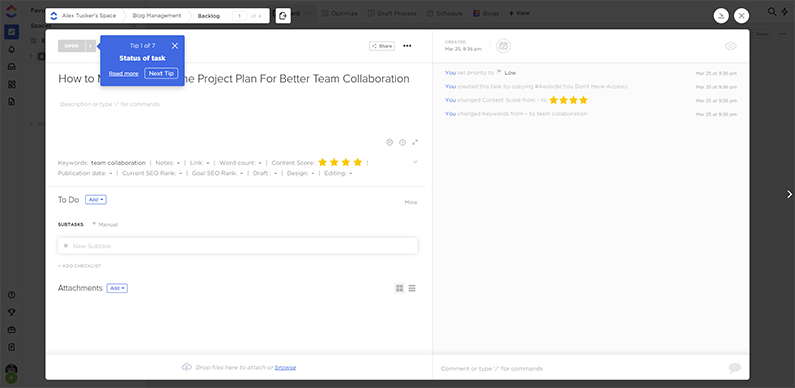Open the dashboards grid icon in sidebar

tap(12, 84)
